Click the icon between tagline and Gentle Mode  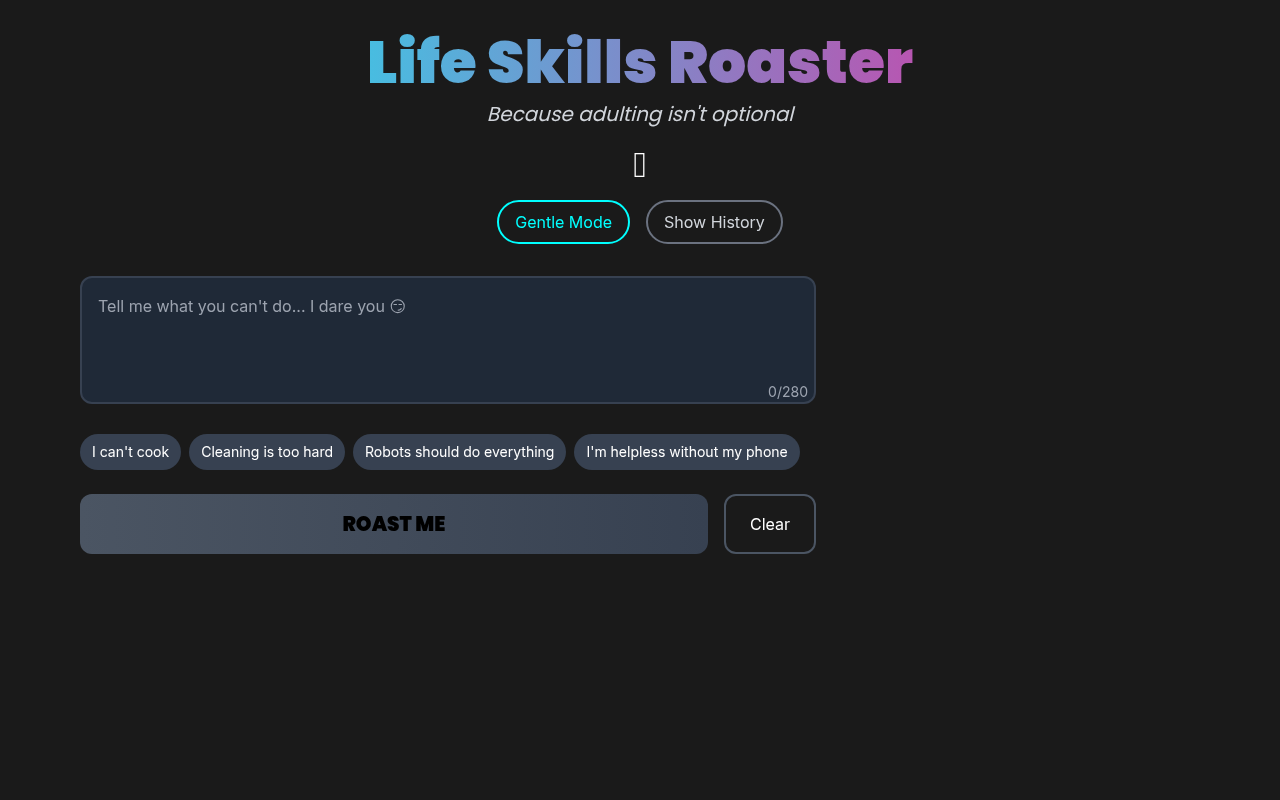(x=640, y=163)
